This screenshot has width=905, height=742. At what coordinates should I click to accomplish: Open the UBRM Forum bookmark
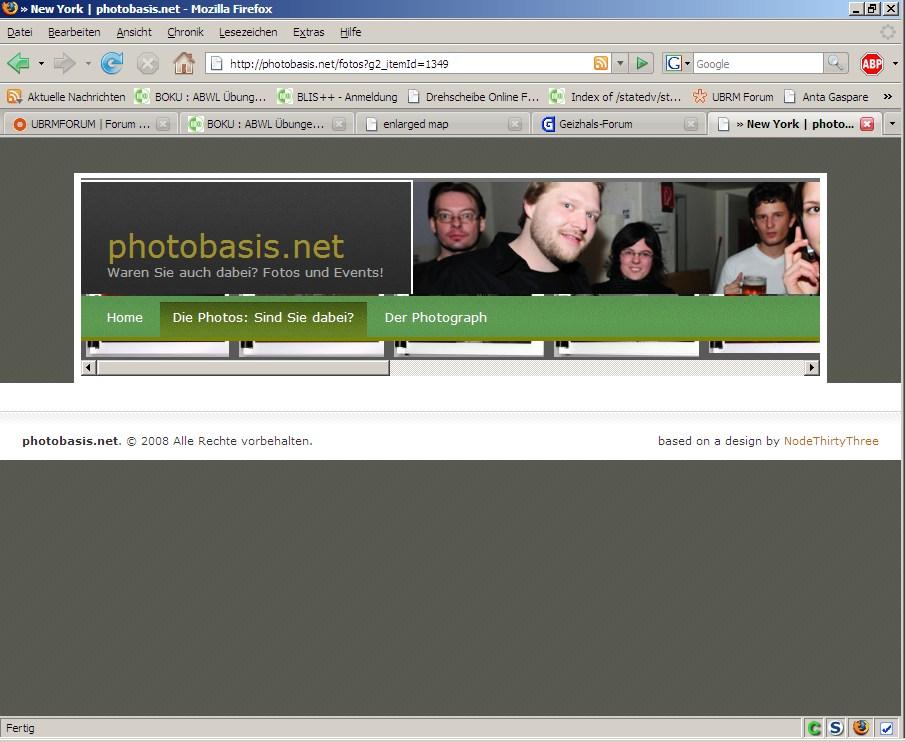tap(733, 97)
